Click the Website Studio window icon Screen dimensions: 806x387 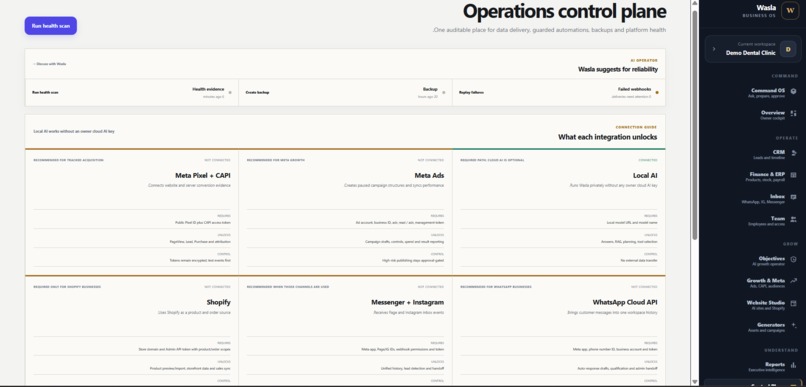(794, 303)
